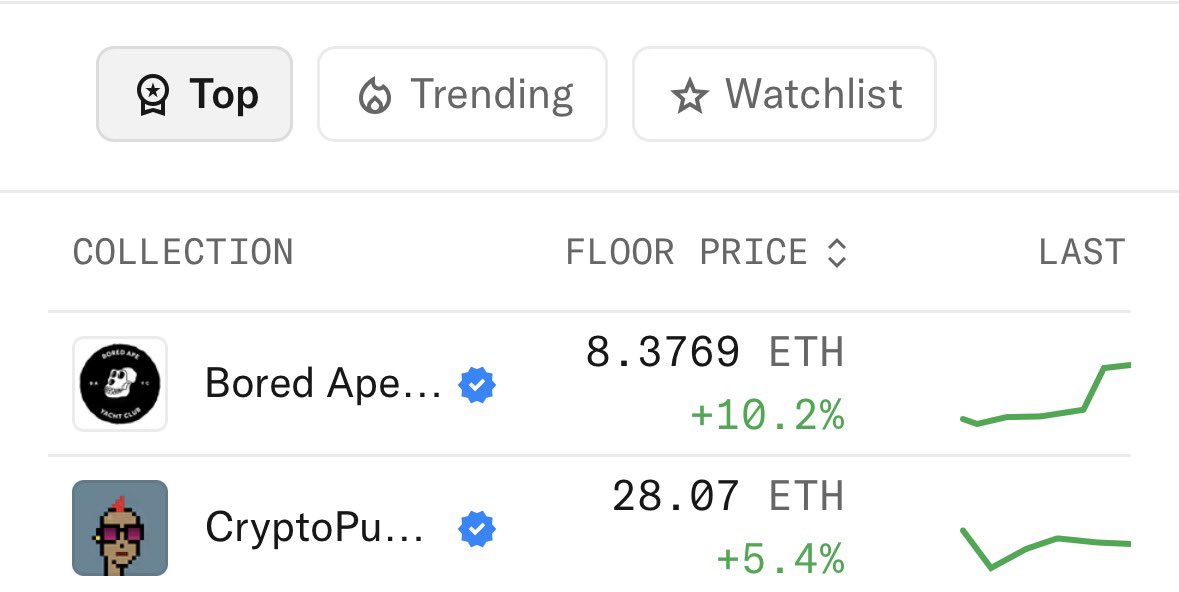Click the star icon on Watchlist
1179x592 pixels.
pos(689,97)
